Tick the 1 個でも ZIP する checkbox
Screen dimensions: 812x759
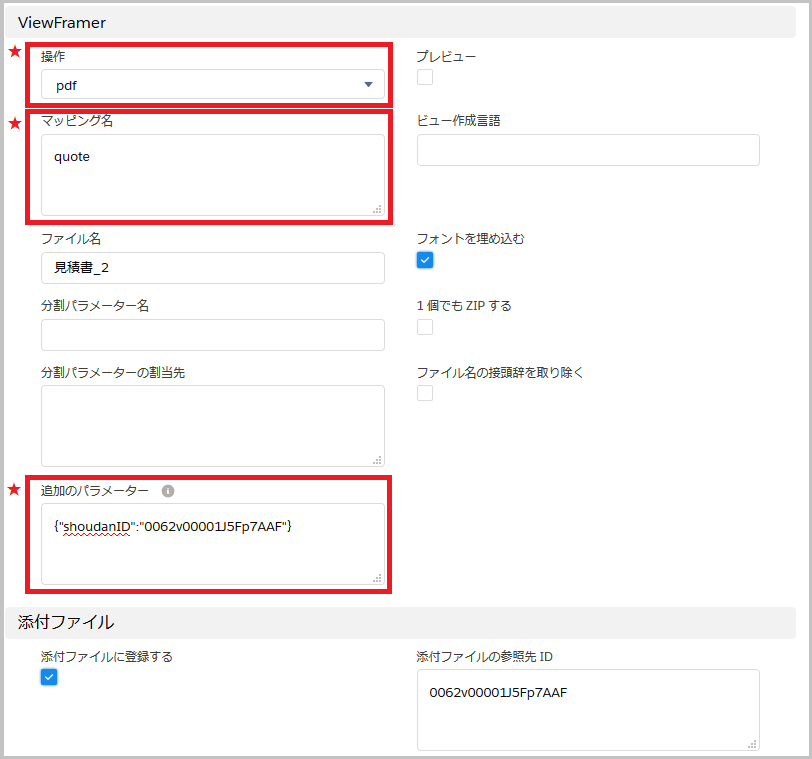(x=425, y=327)
